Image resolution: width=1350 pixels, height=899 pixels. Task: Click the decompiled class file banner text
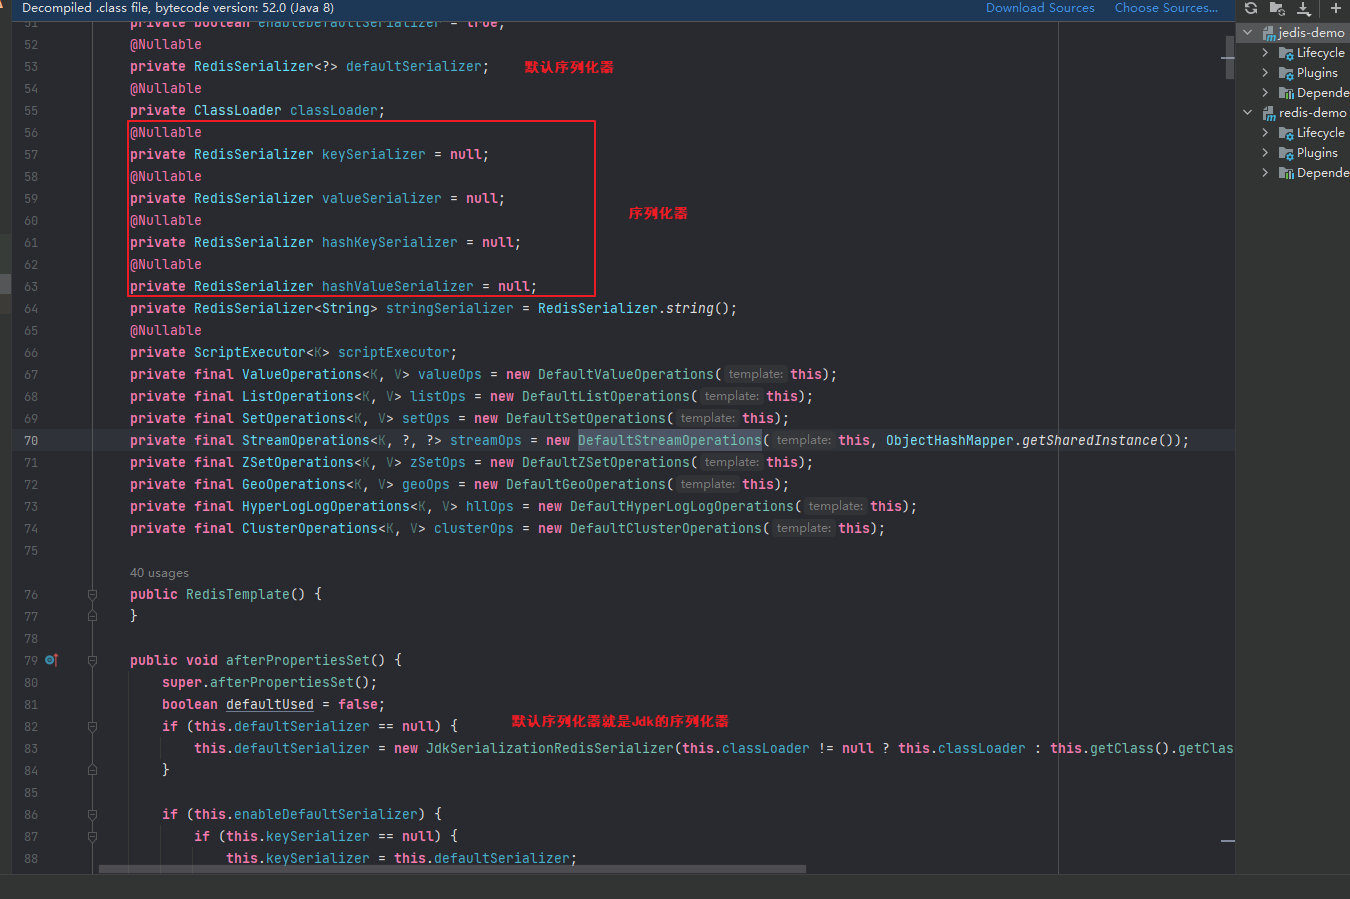pyautogui.click(x=178, y=8)
